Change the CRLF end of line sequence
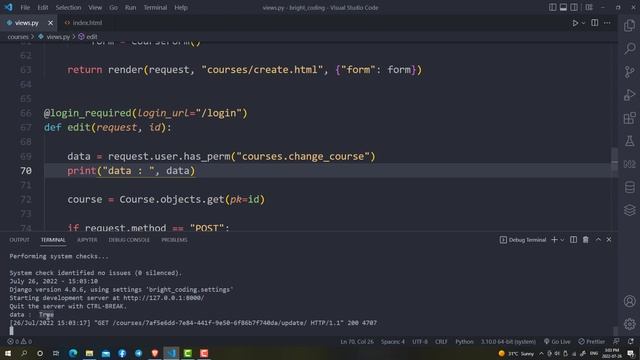Screen dimensions: 640x360 click(441, 342)
